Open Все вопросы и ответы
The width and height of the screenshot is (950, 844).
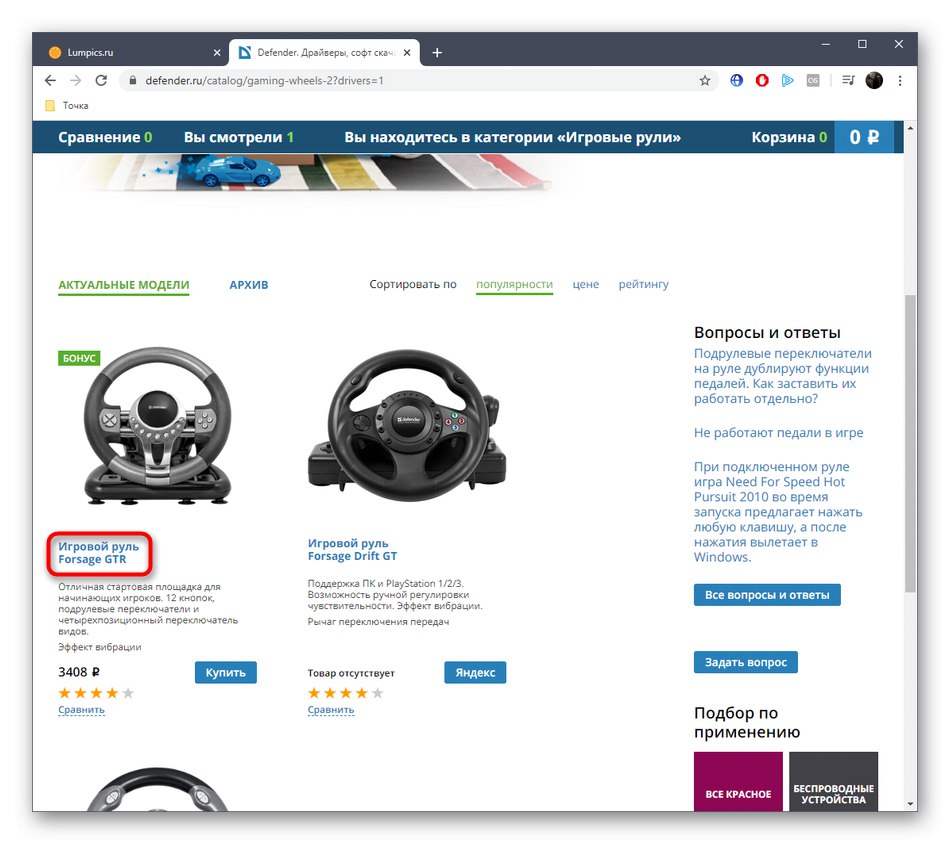766,594
